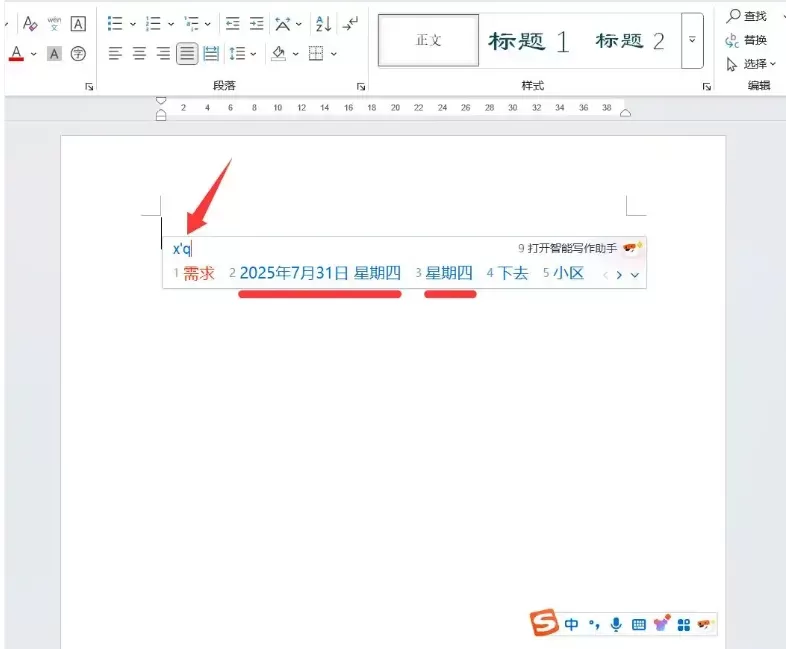
Task: Toggle show/hide paragraph marks
Action: [350, 23]
